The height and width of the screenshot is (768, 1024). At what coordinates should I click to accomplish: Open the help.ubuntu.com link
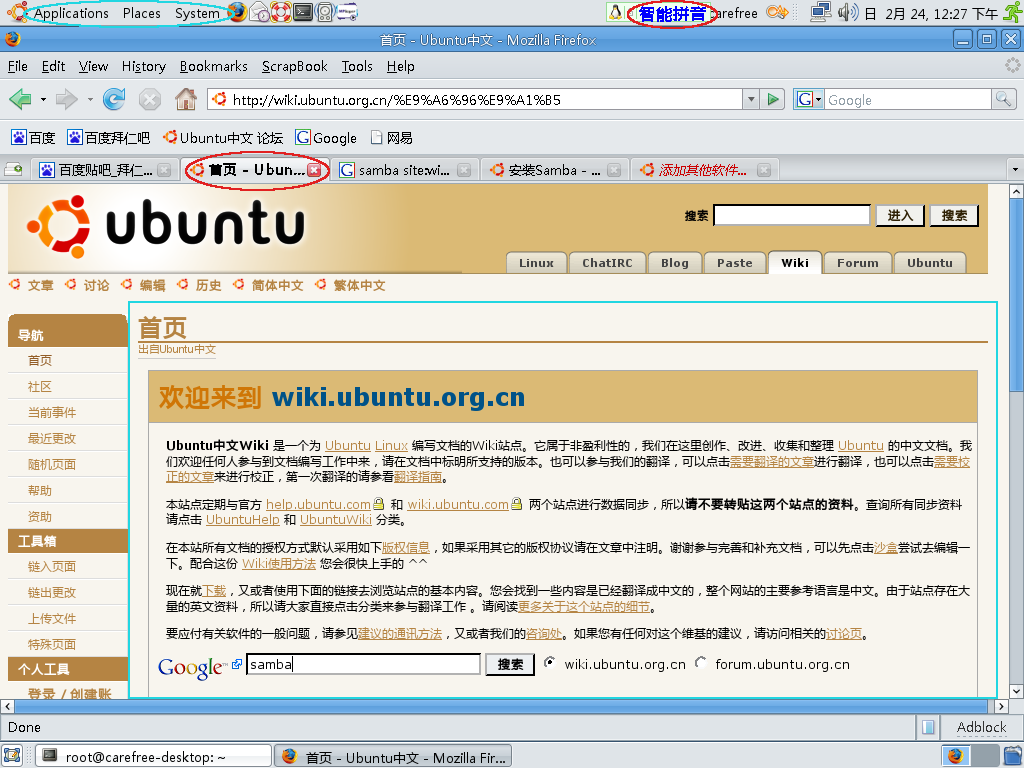pos(318,504)
